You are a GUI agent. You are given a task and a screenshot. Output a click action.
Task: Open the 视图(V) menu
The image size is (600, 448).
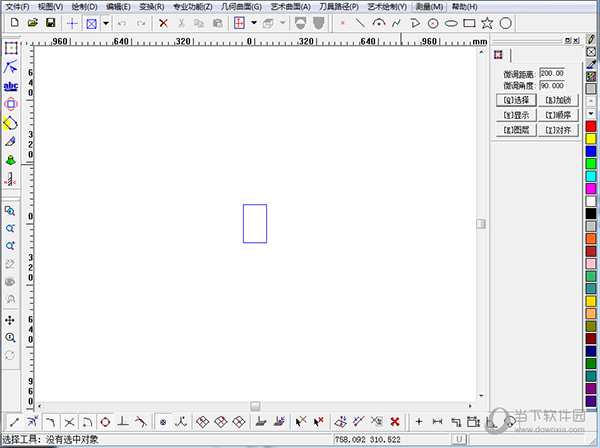51,7
